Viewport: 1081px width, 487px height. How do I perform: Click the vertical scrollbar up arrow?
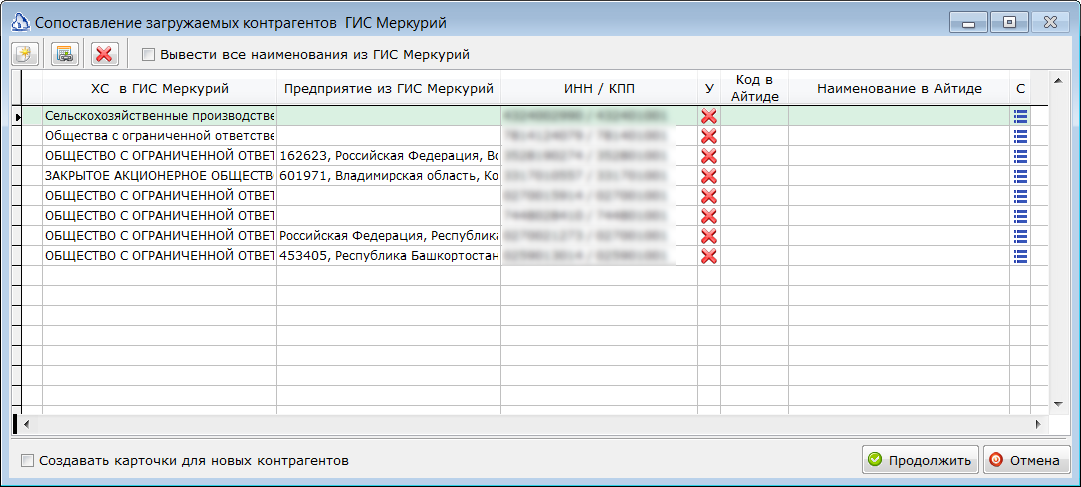coord(1058,81)
